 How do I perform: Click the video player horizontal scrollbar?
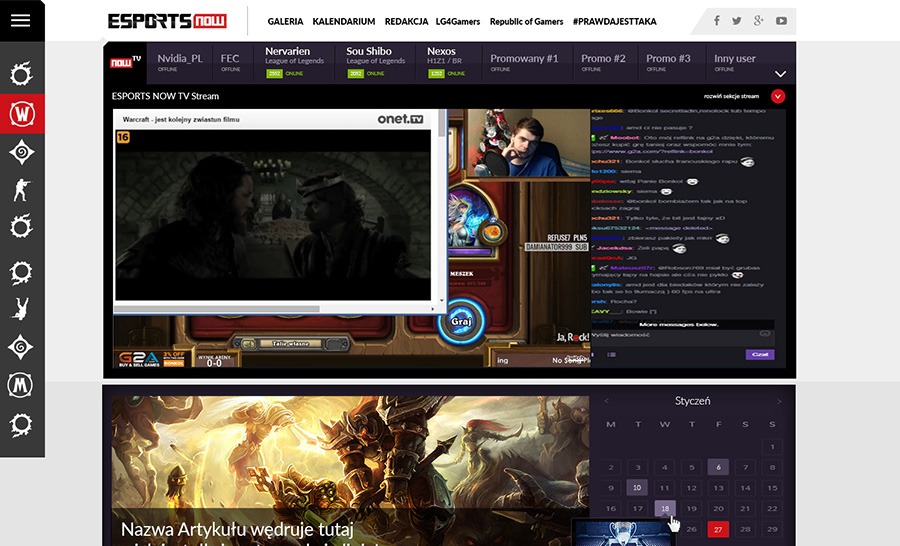(x=275, y=308)
